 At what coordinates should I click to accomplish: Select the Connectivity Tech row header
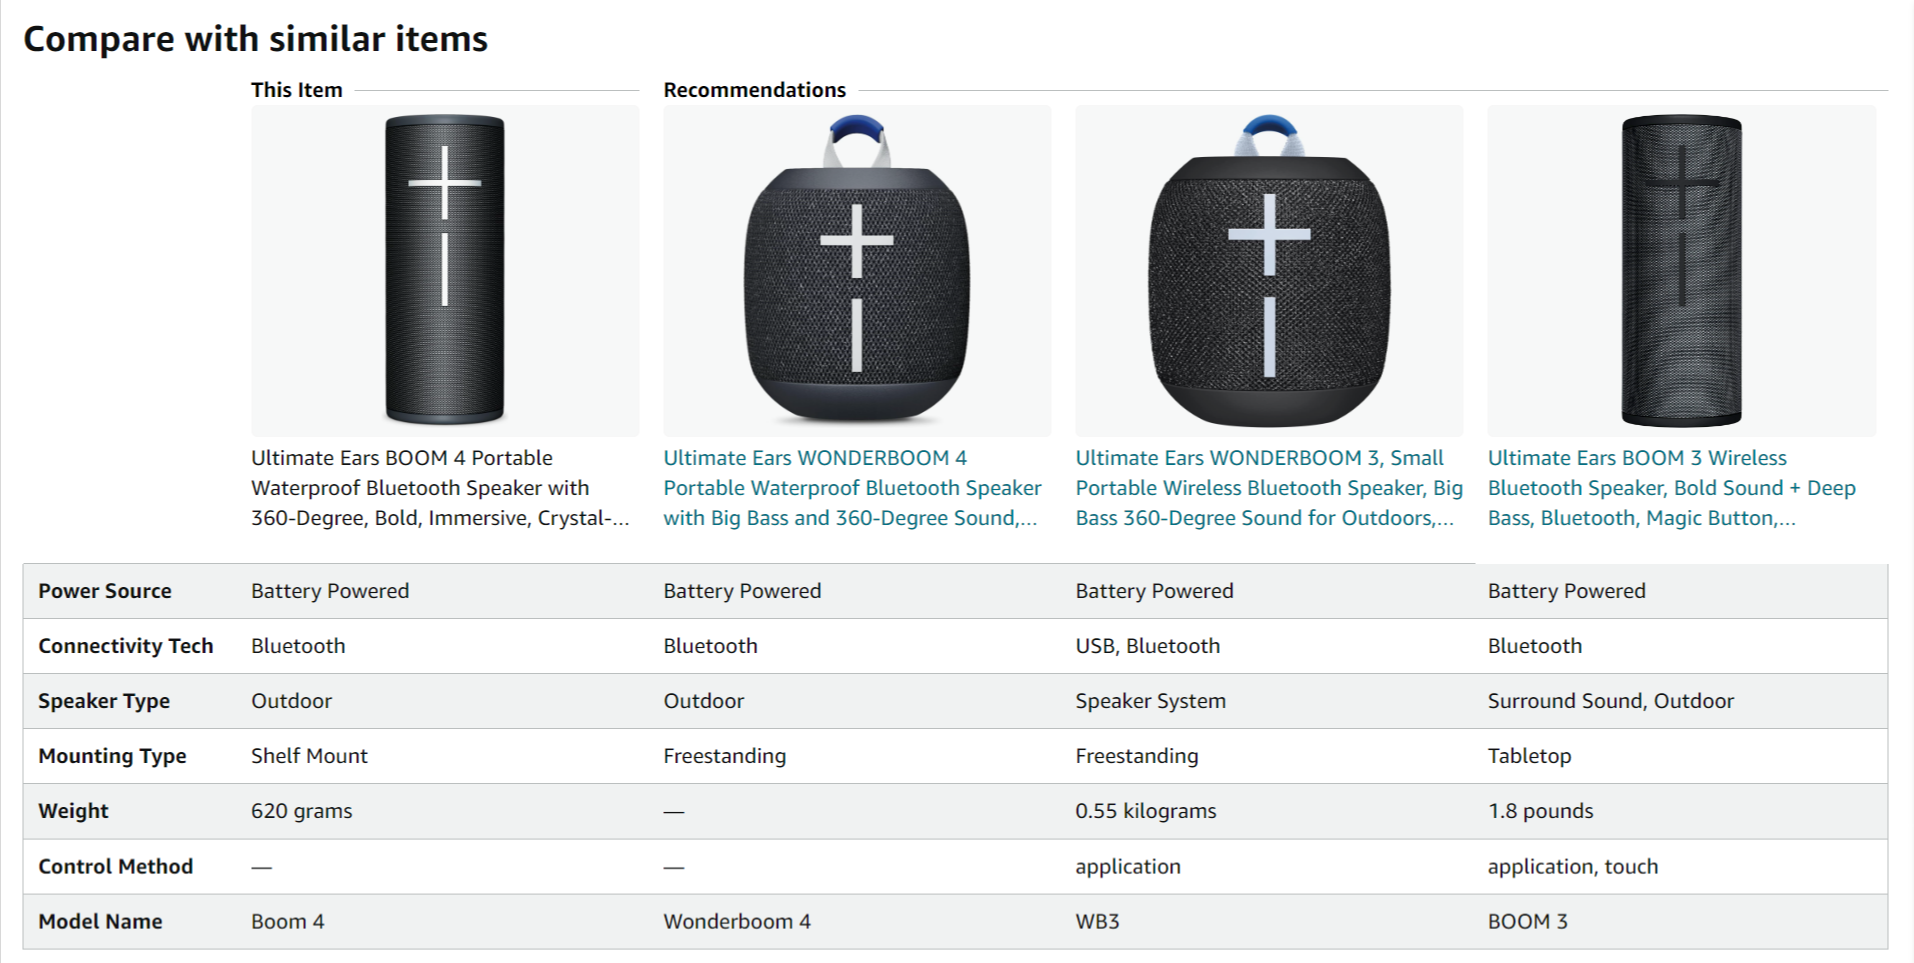pyautogui.click(x=126, y=646)
